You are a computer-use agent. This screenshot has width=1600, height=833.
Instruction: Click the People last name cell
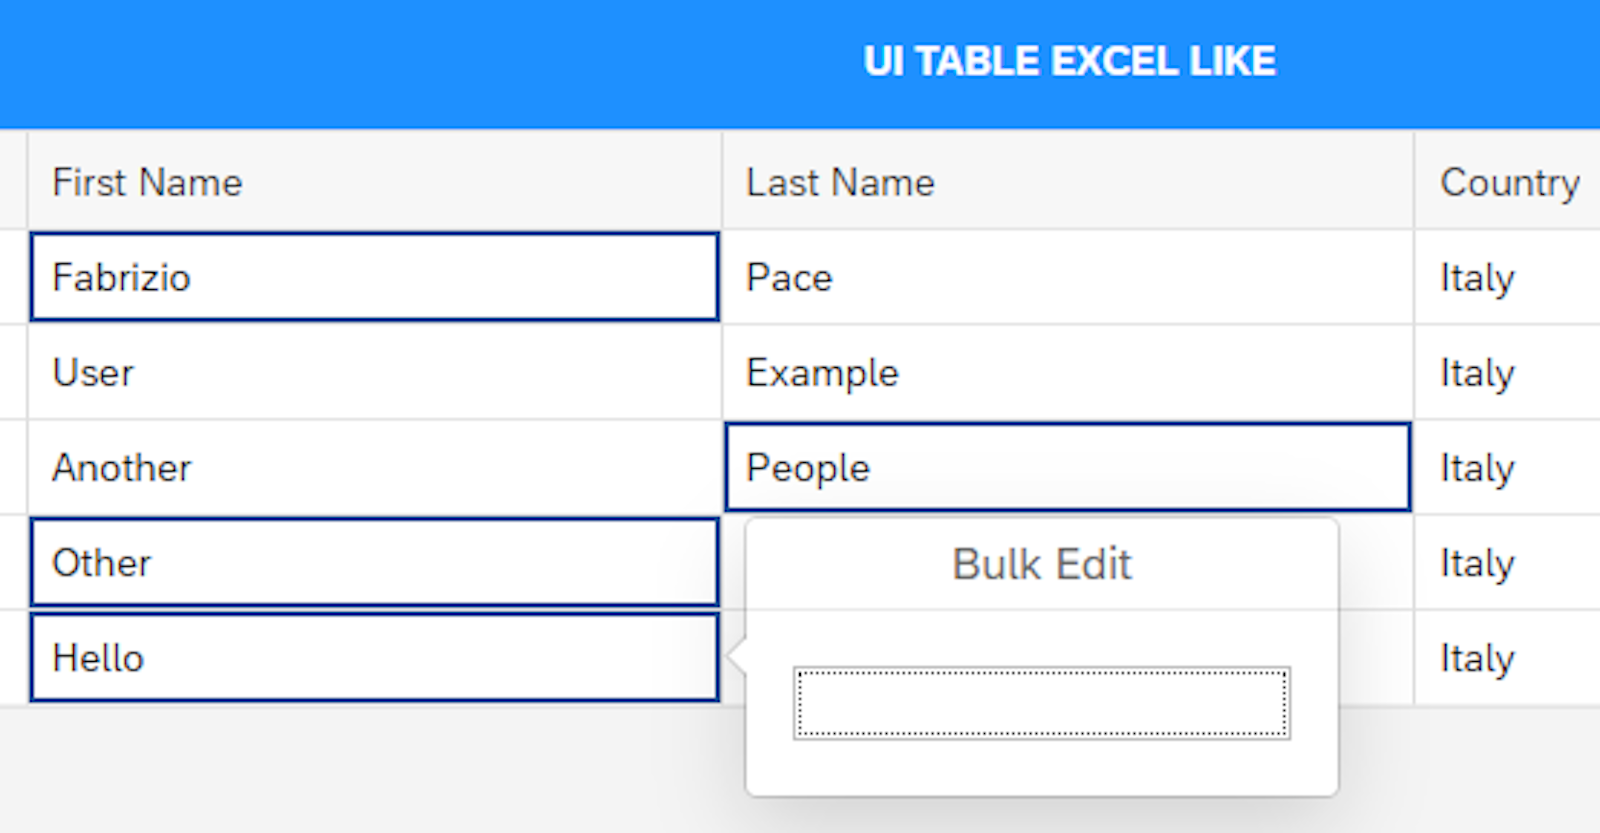tap(1067, 467)
